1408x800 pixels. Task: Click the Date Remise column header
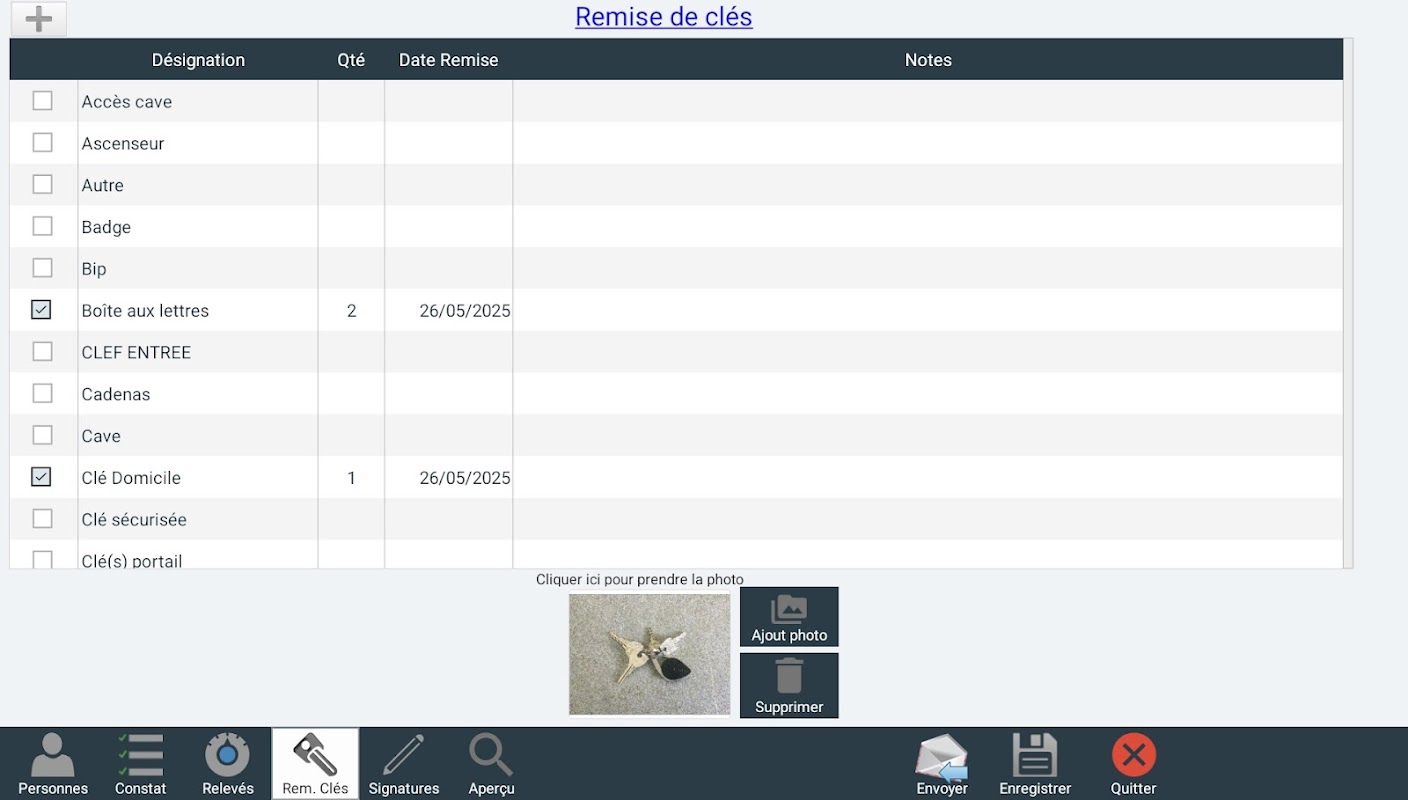coord(448,60)
